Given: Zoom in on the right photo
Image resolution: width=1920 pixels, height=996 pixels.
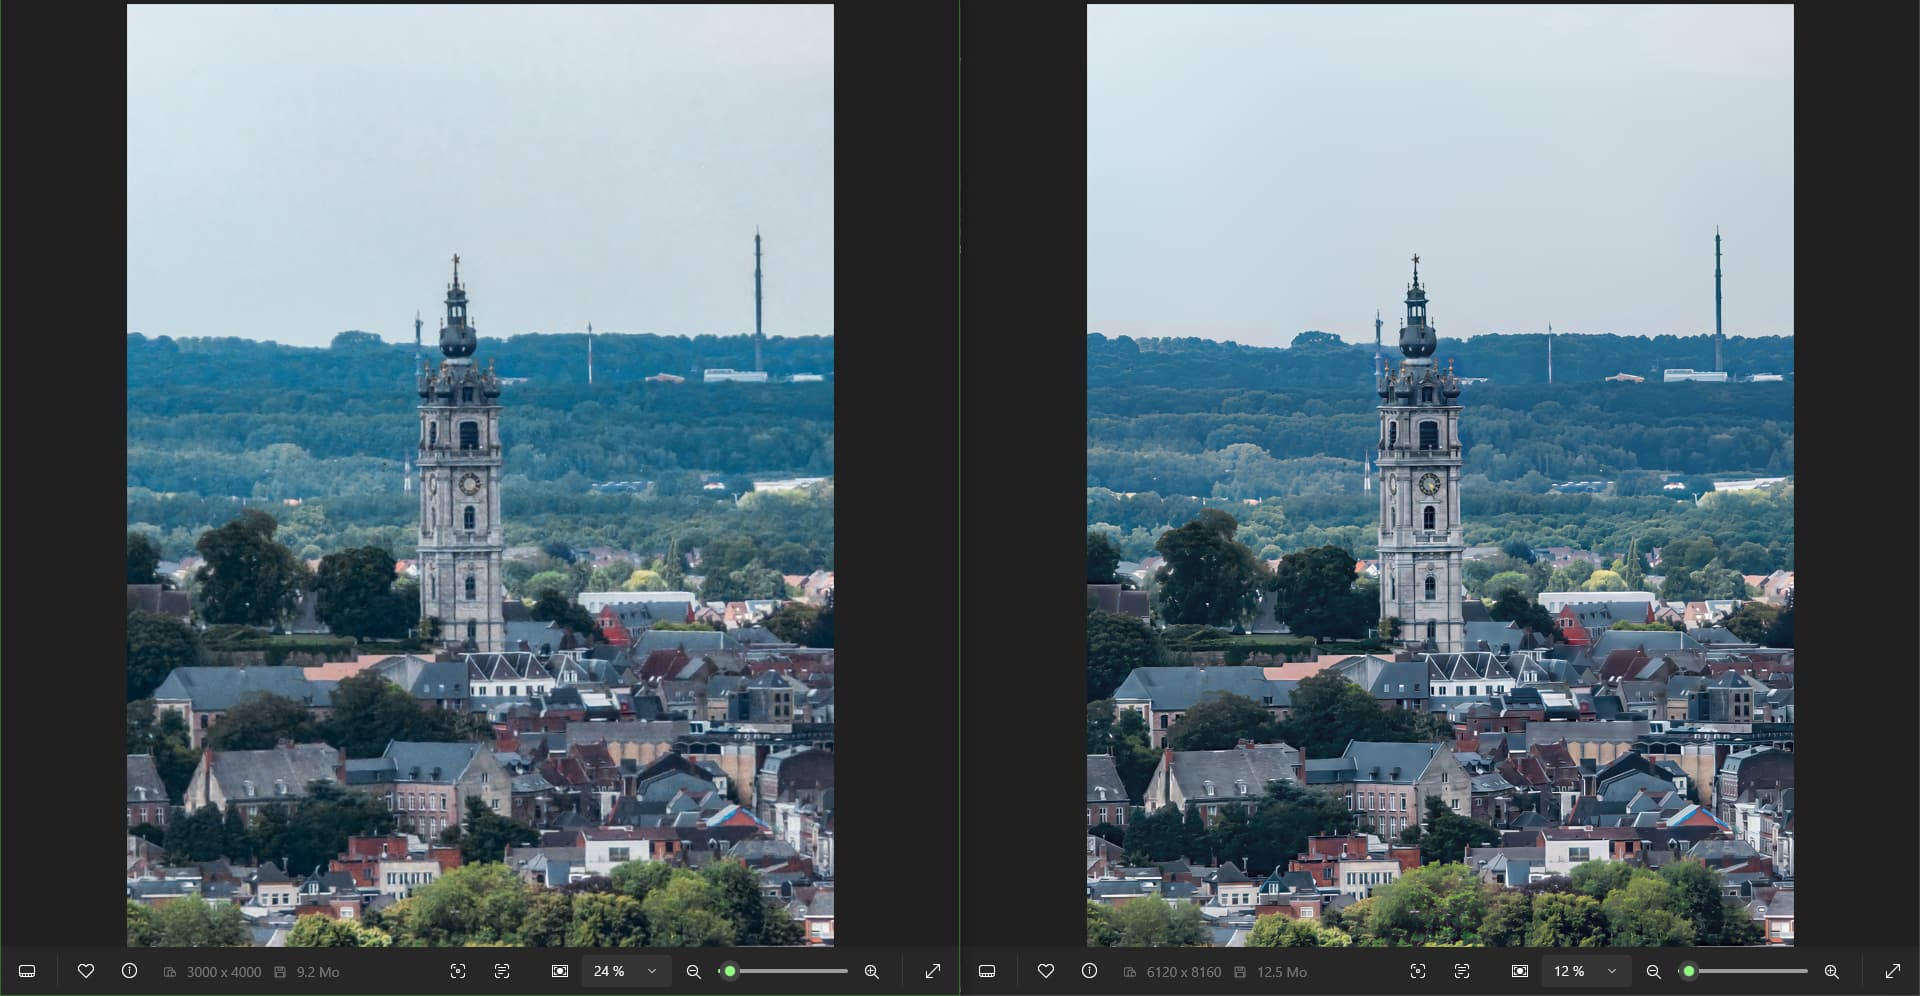Looking at the screenshot, I should coord(1832,971).
